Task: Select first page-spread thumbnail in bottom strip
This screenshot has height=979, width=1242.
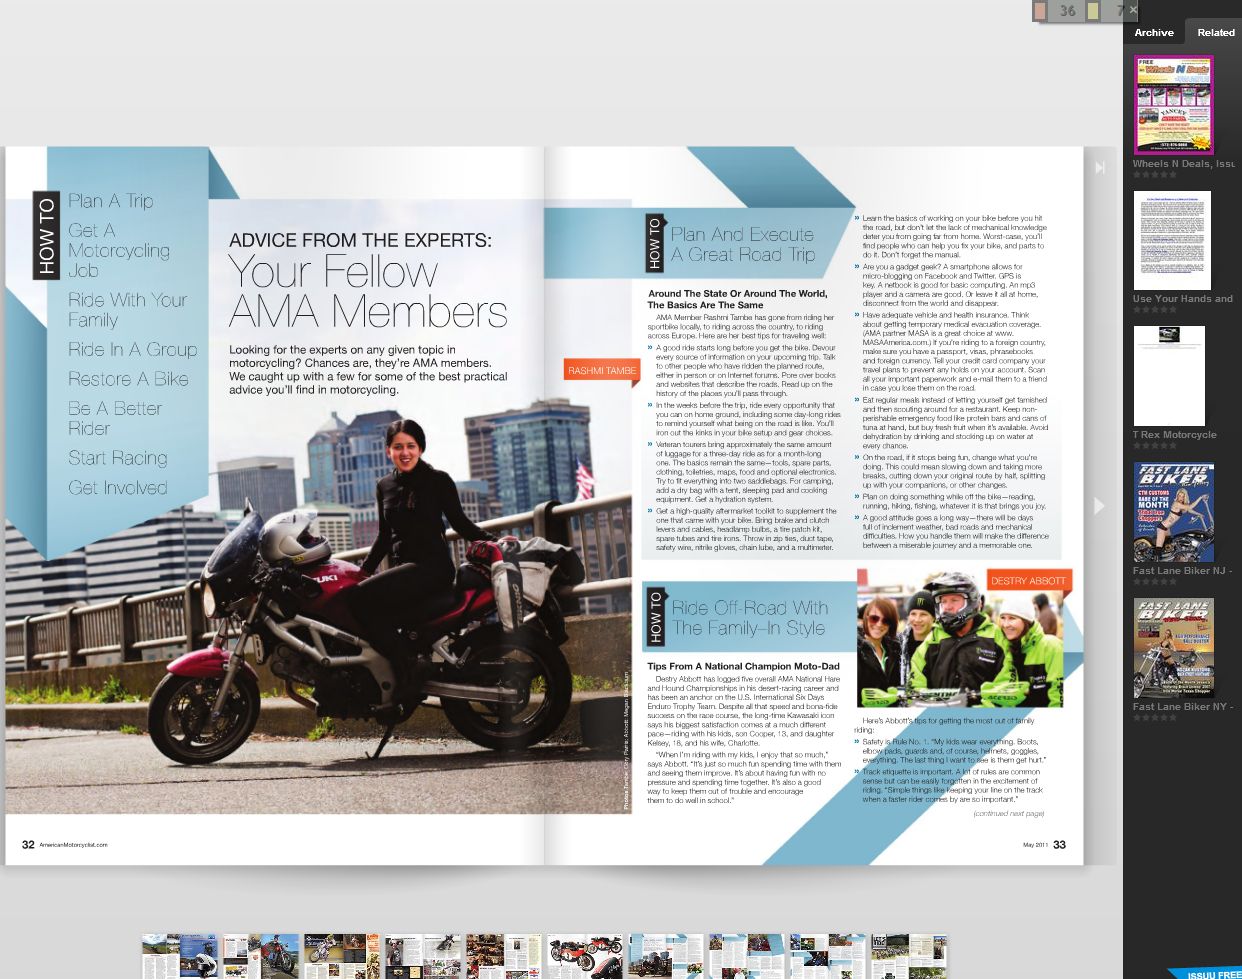Action: point(180,956)
